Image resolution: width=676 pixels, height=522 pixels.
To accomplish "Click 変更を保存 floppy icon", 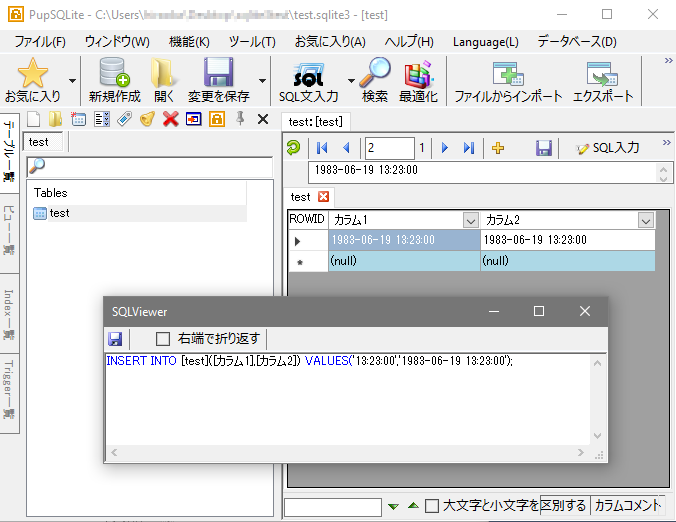I will [x=219, y=72].
